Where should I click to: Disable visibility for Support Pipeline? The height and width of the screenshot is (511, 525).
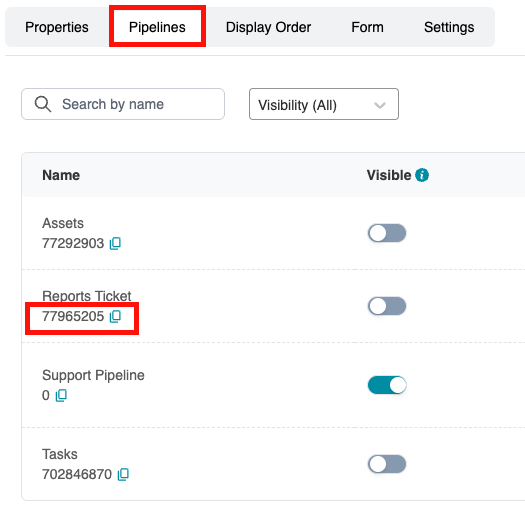click(x=387, y=385)
